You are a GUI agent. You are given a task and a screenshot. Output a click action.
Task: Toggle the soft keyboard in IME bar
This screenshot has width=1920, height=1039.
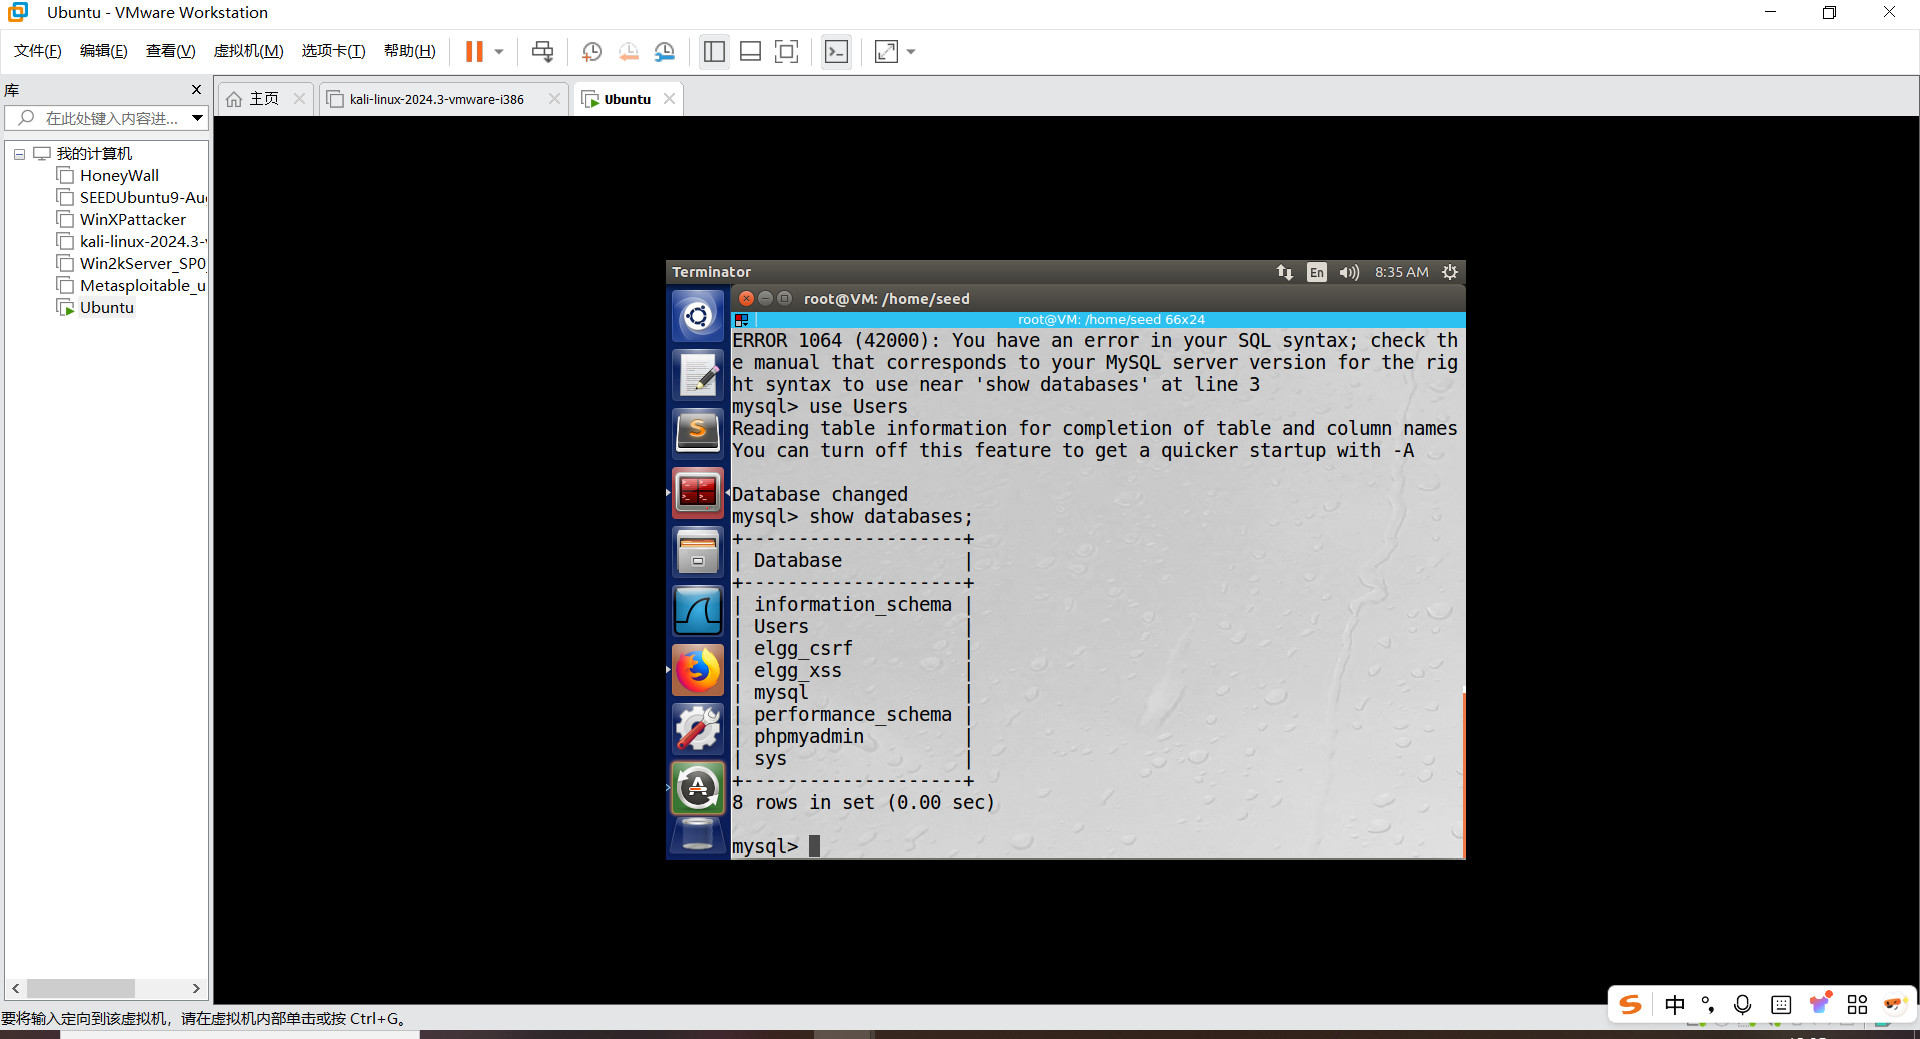click(x=1781, y=1005)
